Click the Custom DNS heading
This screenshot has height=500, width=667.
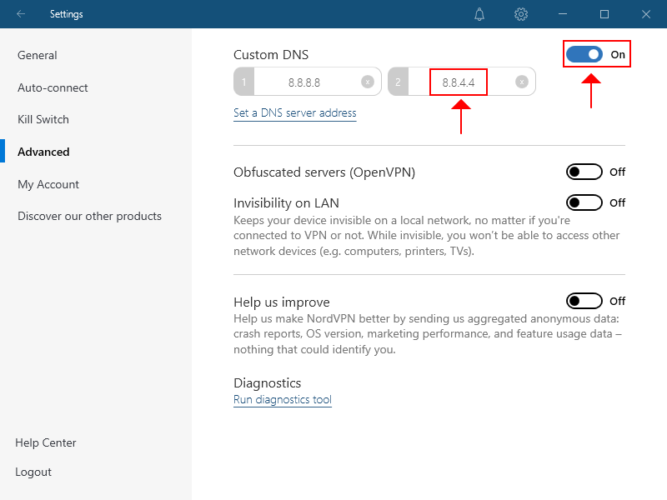pyautogui.click(x=271, y=55)
